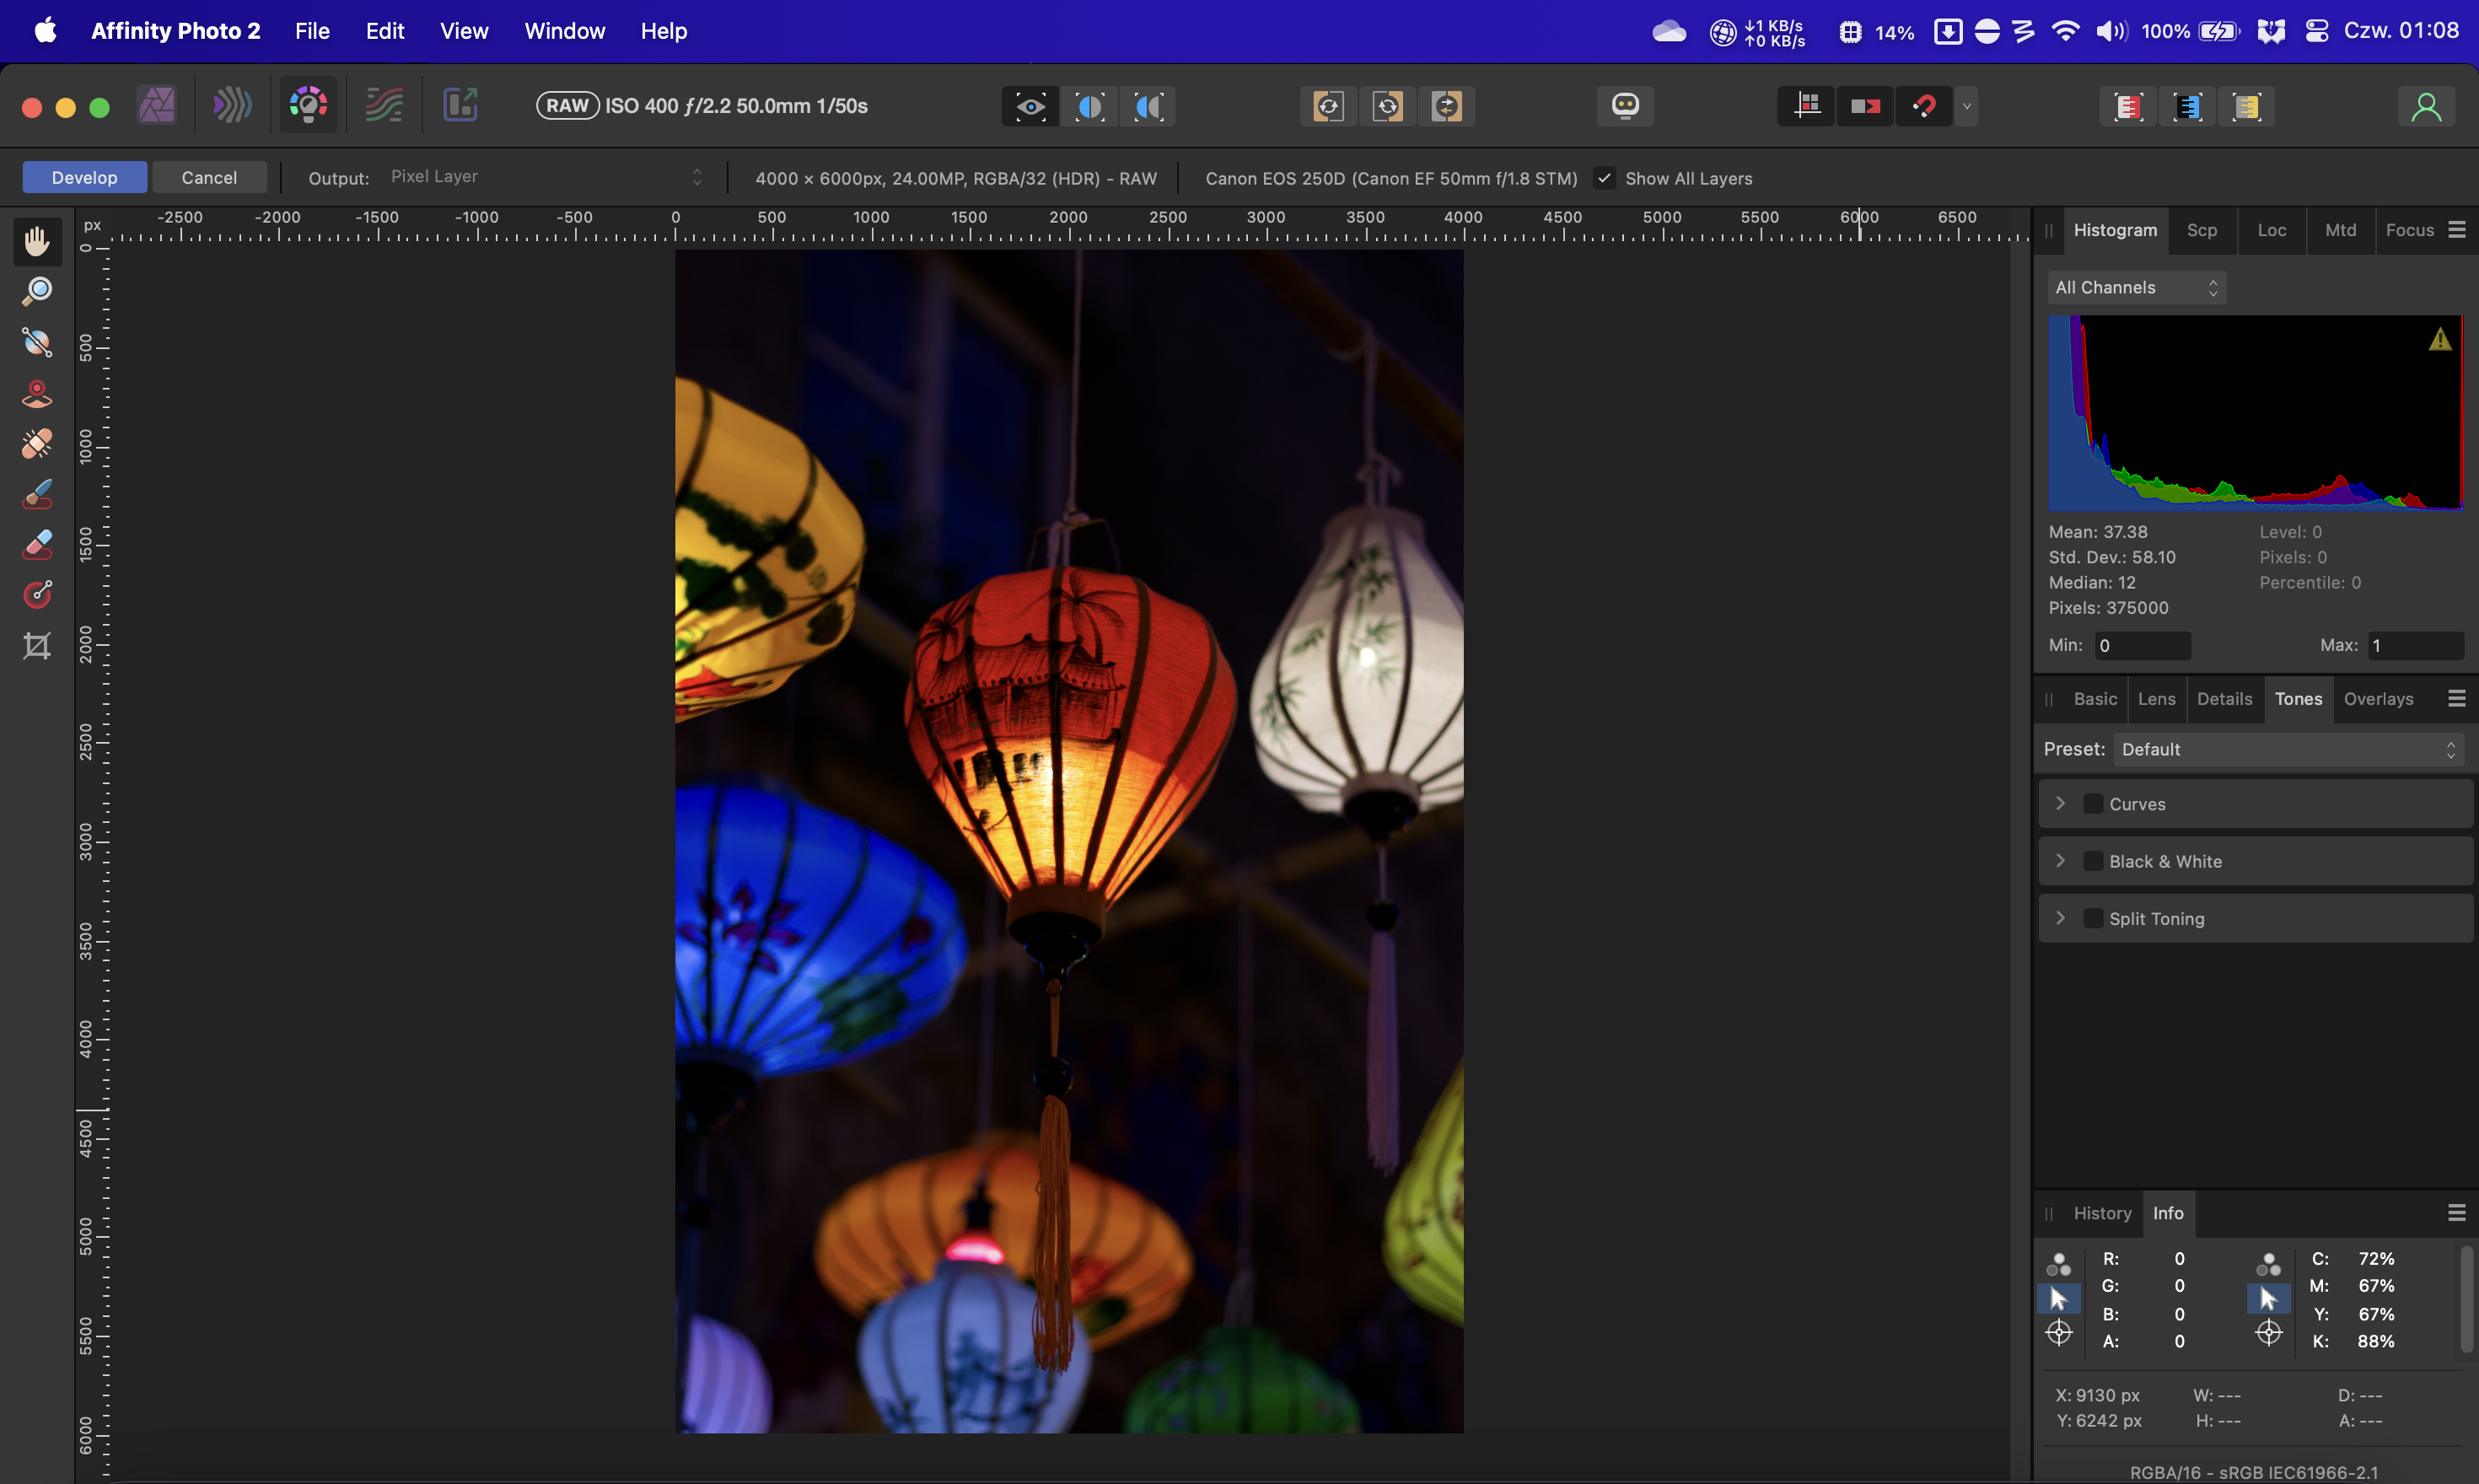Open the Edit menu

[x=385, y=31]
